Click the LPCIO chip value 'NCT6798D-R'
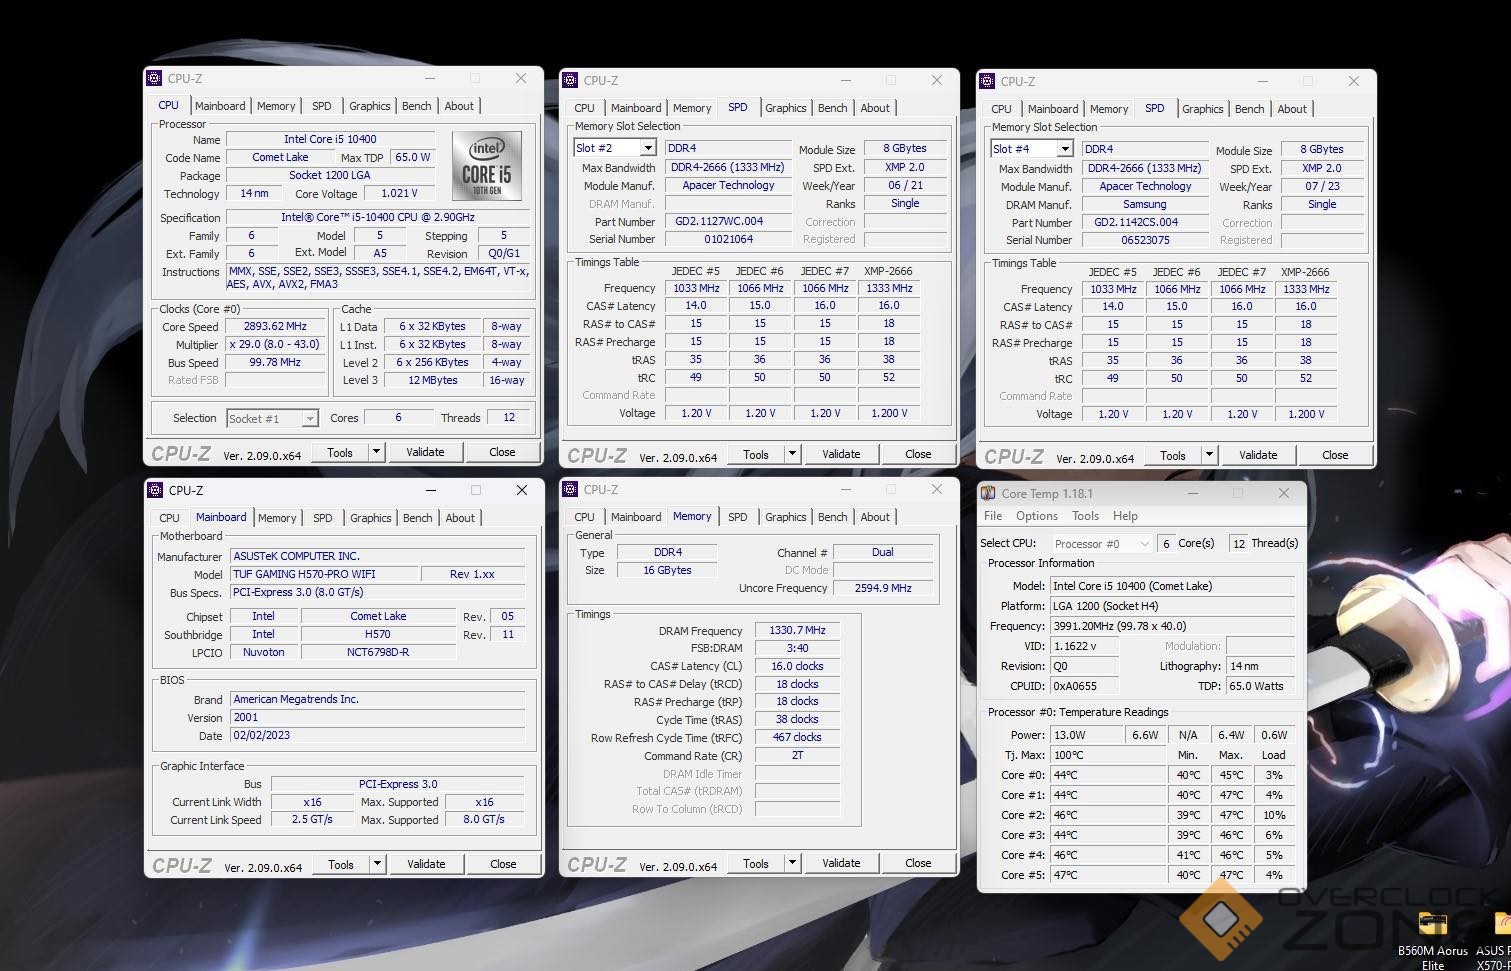The image size is (1511, 971). 378,652
